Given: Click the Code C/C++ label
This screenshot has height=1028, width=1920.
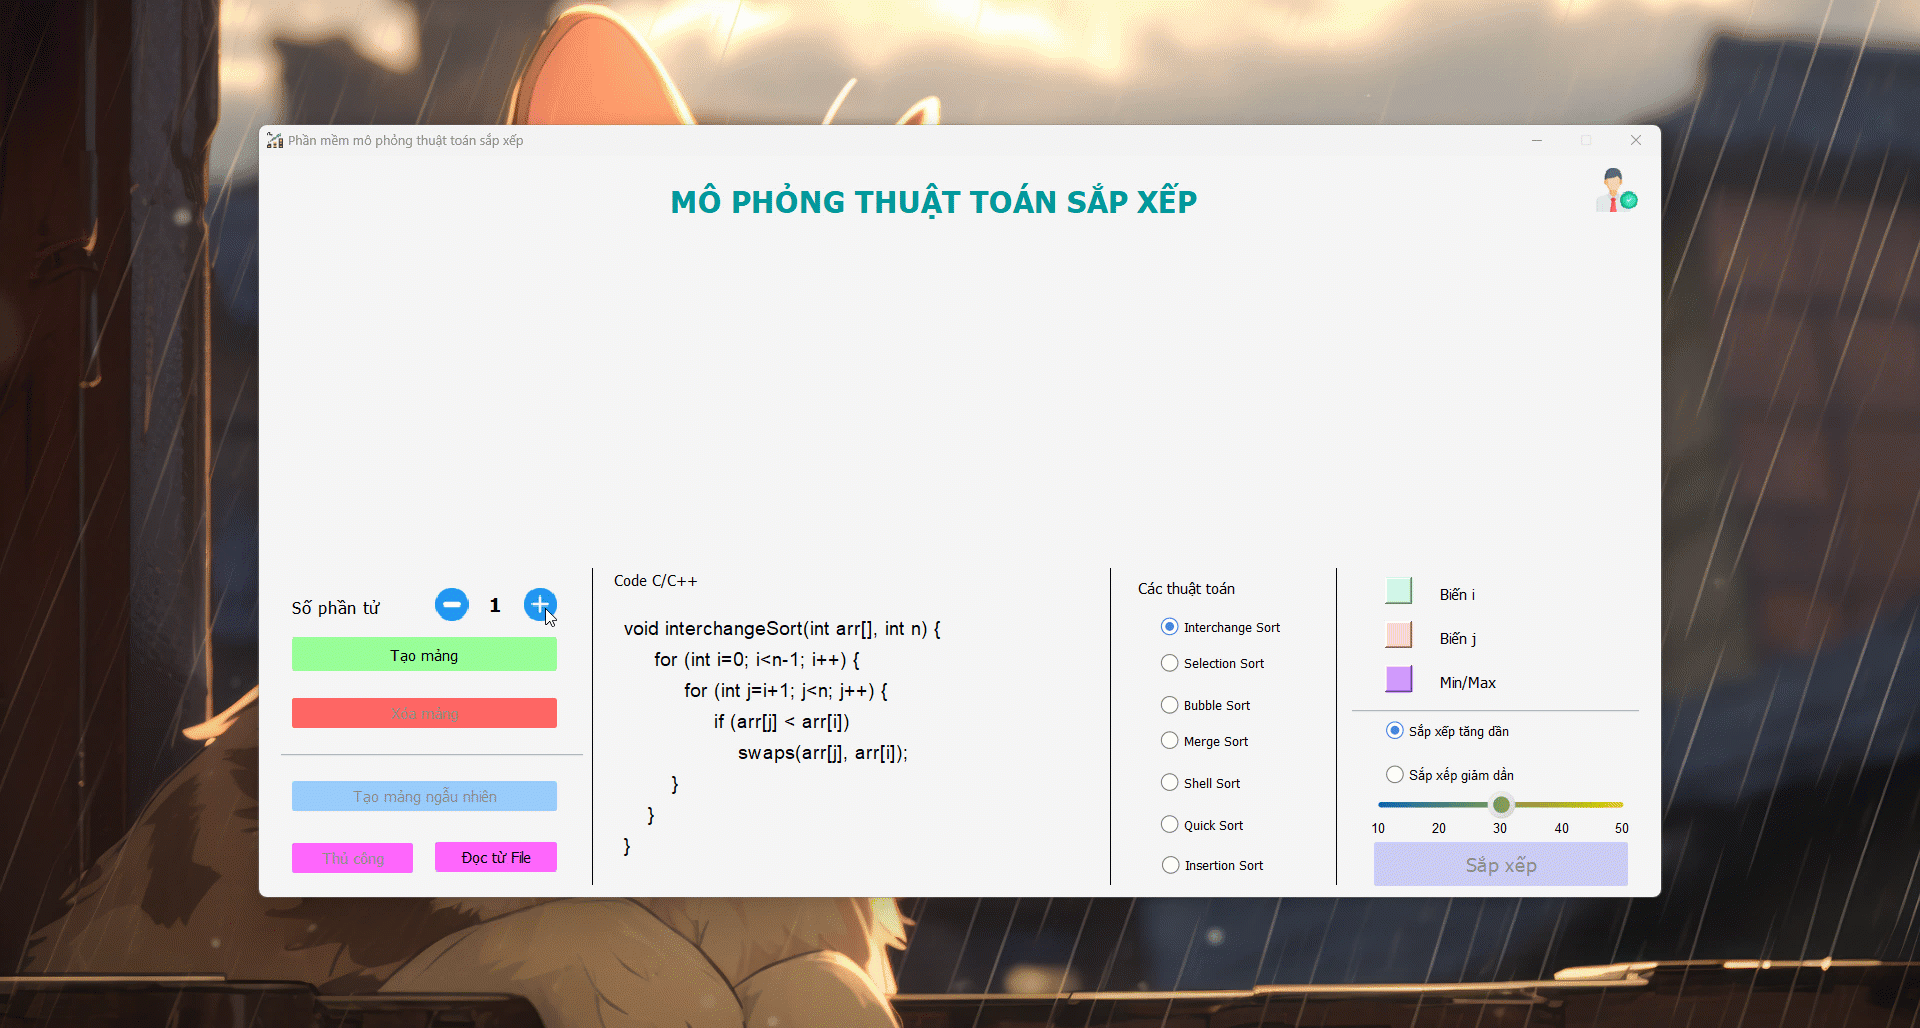Looking at the screenshot, I should [x=655, y=581].
